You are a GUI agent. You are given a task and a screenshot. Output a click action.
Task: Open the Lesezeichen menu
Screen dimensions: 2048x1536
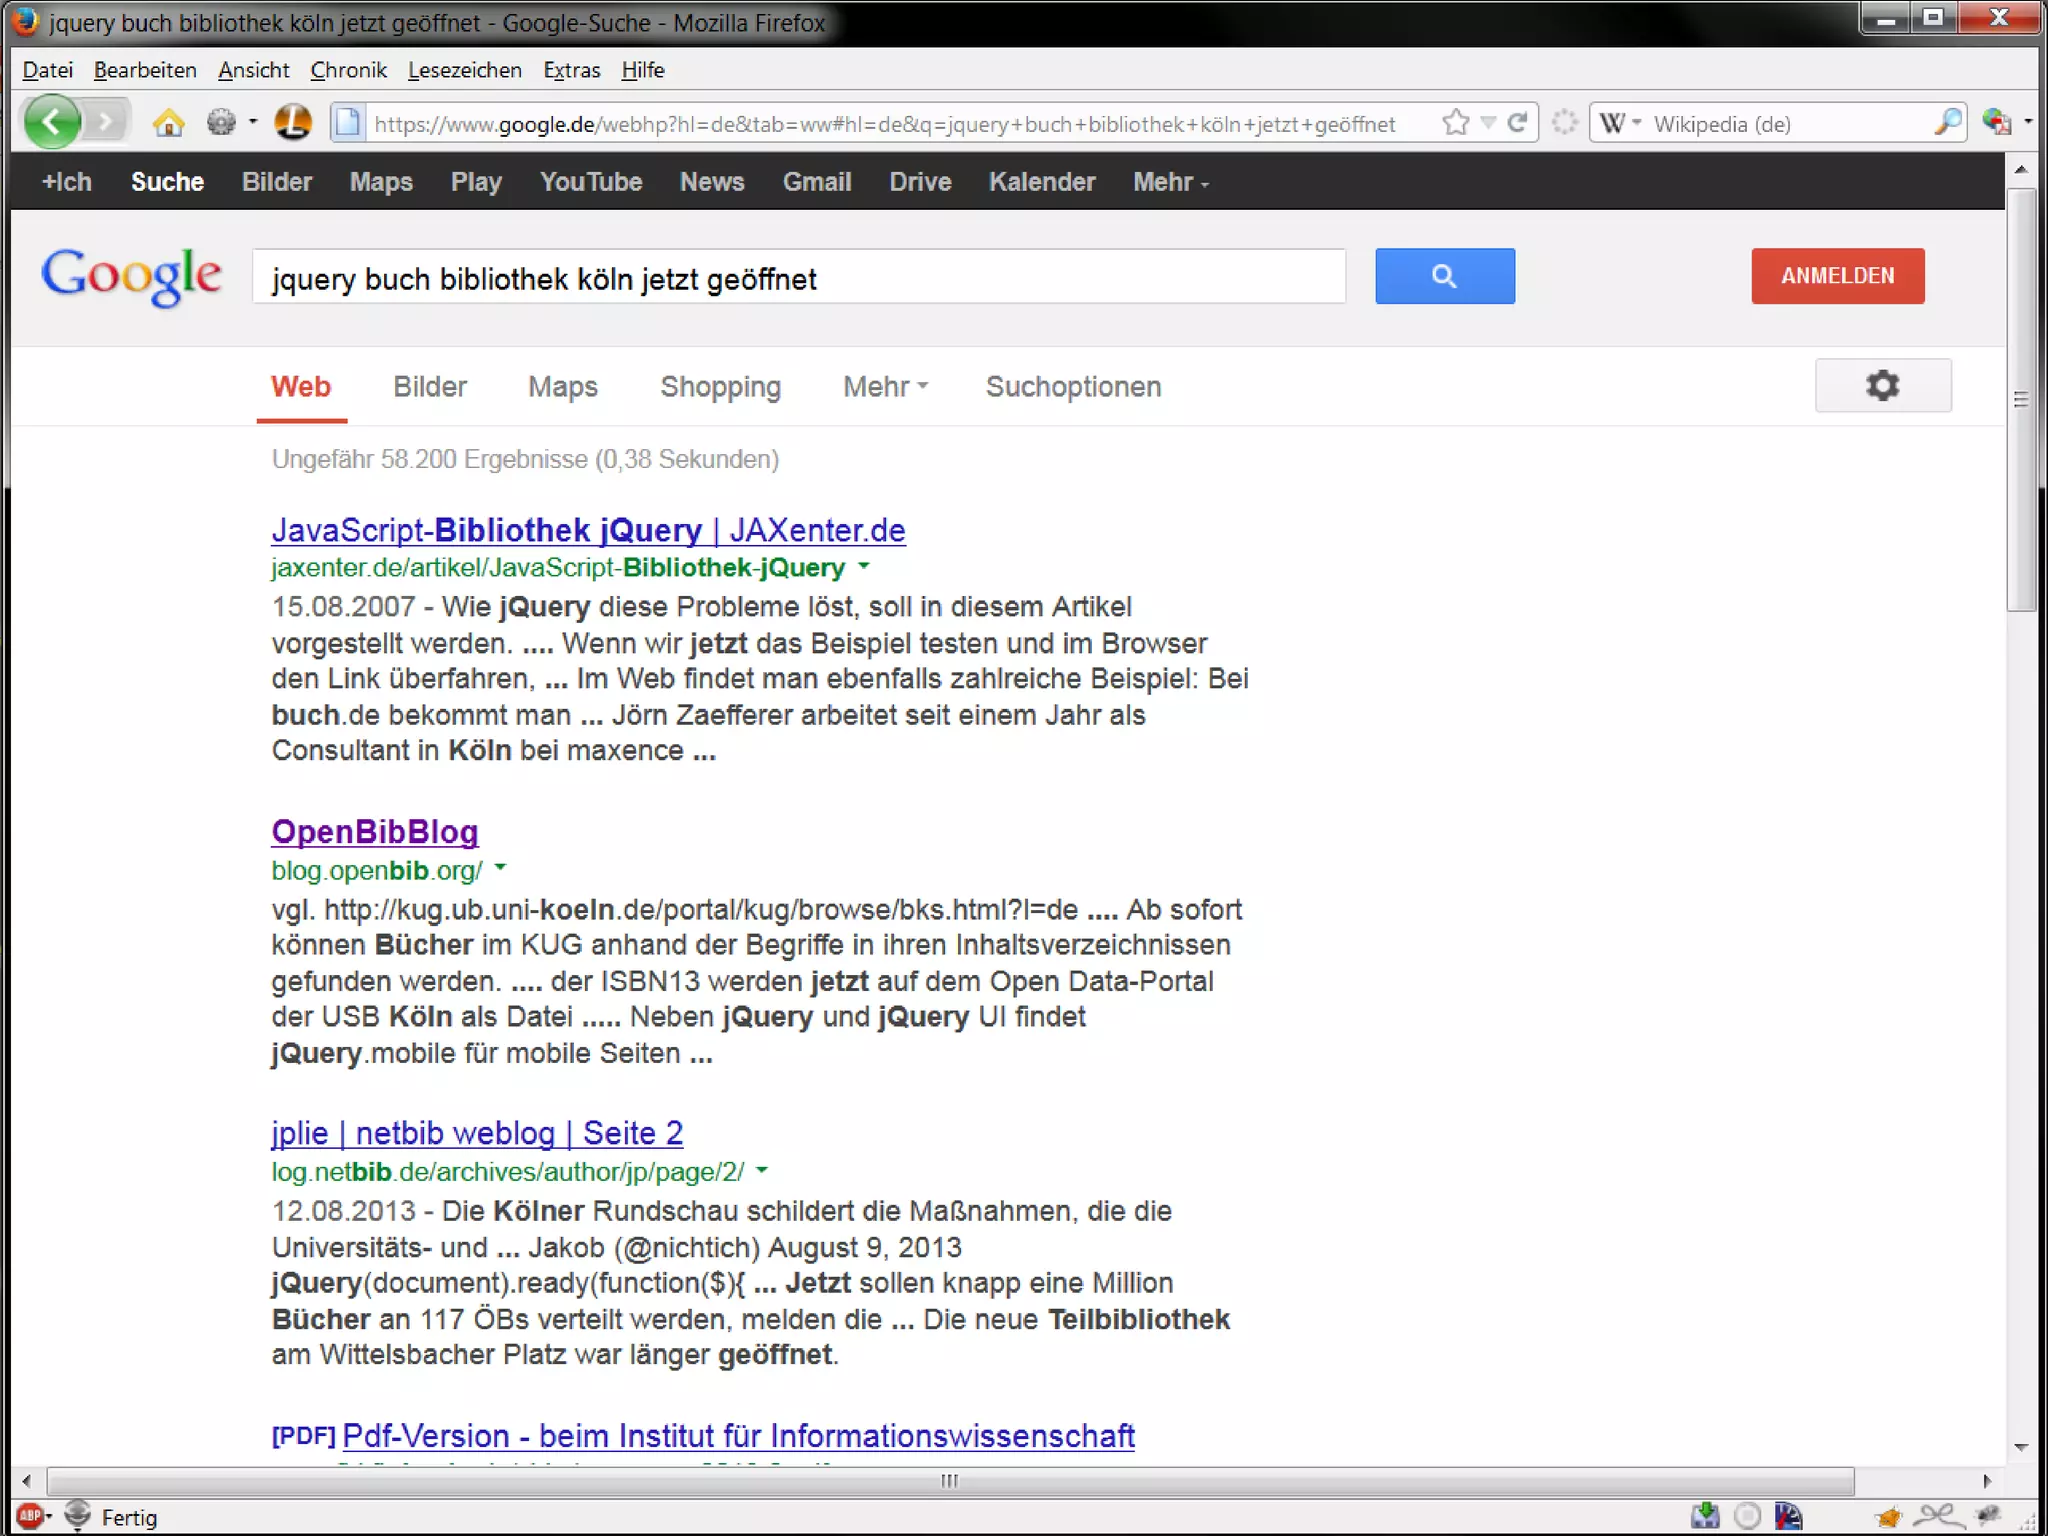point(464,70)
